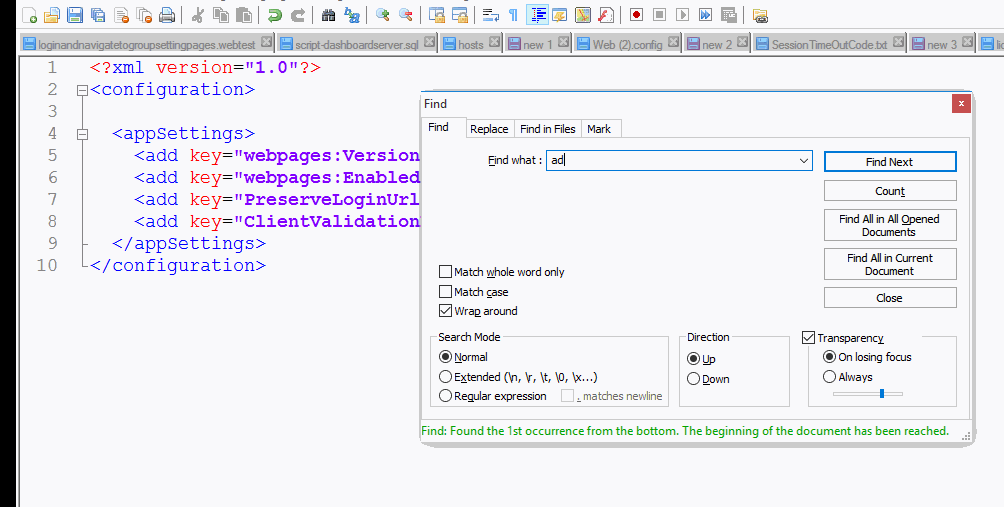The image size is (1004, 507).
Task: Select Normal search mode
Action: [446, 357]
